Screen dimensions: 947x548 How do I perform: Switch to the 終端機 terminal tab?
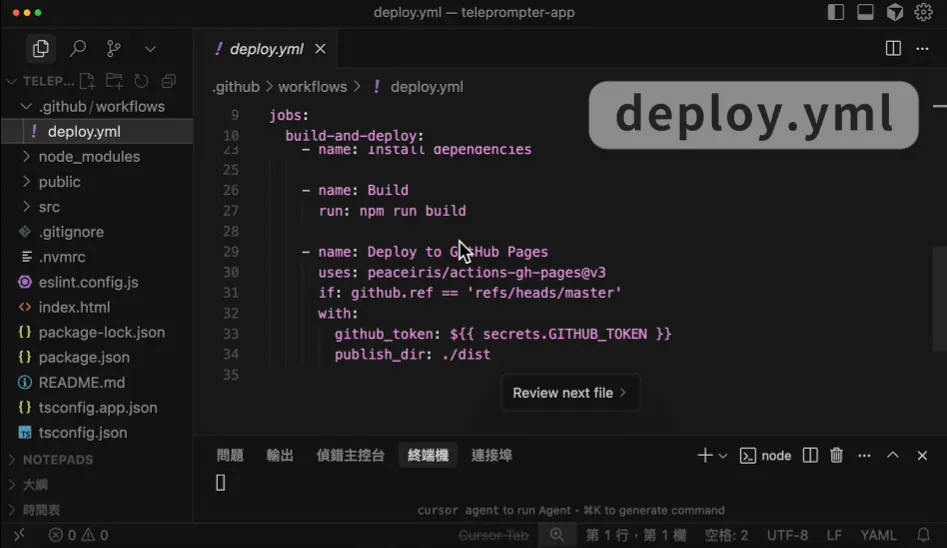(428, 456)
